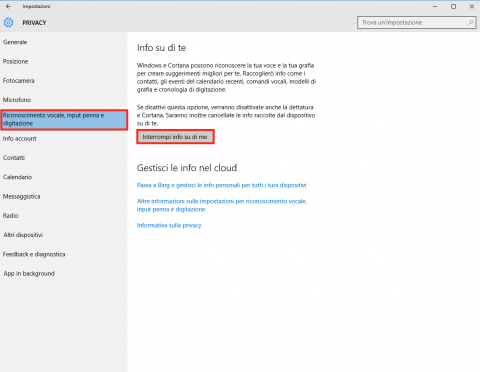Screen dimensions: 480x372
Task: Select Riconoscimento vocale, input penna e digitazione
Action: pyautogui.click(x=64, y=120)
